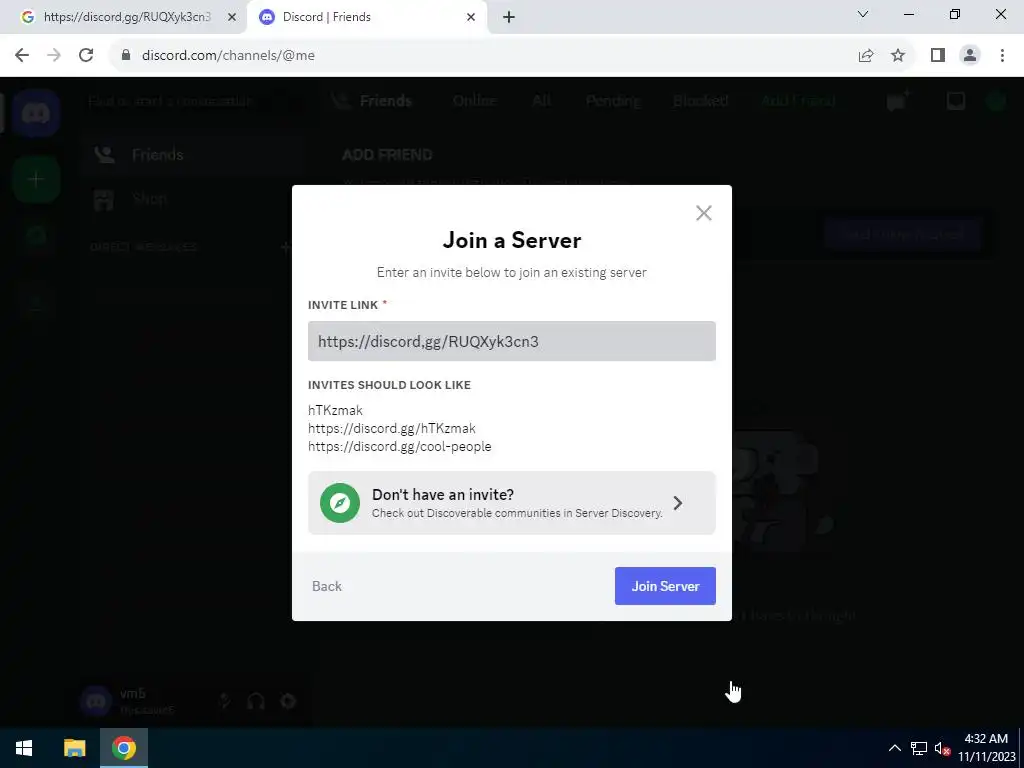
Task: Expand the Don't have an invite chevron
Action: [x=678, y=503]
